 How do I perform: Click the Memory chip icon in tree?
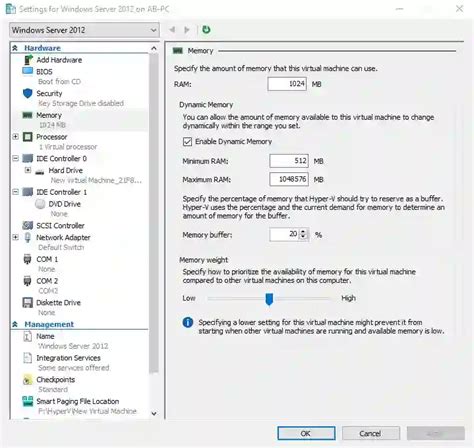pyautogui.click(x=27, y=115)
